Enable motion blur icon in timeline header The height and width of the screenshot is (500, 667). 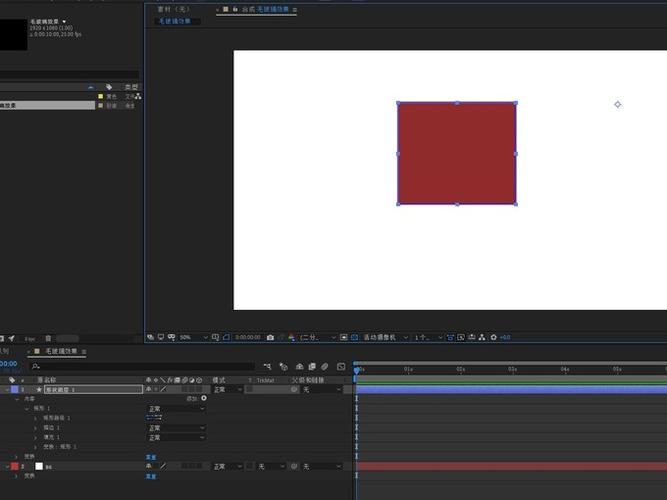tap(325, 366)
